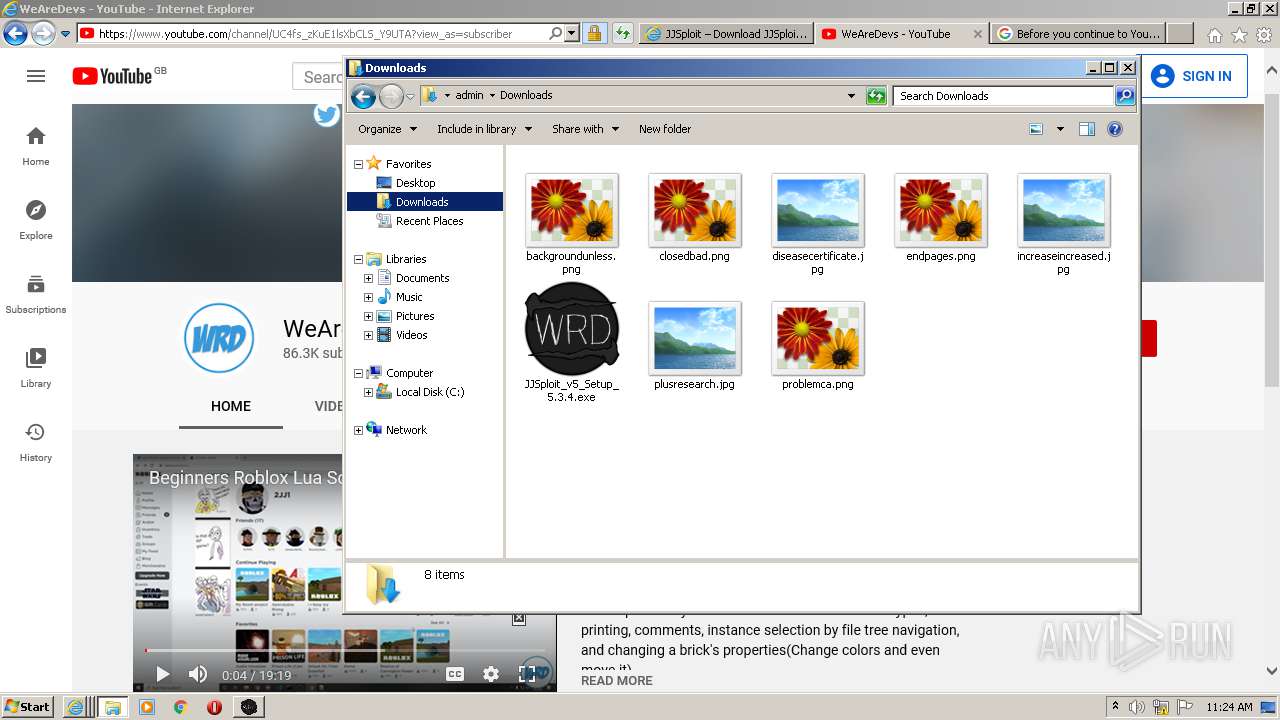Screen dimensions: 1280x720
Task: Open the Windows Start menu
Action: (27, 707)
